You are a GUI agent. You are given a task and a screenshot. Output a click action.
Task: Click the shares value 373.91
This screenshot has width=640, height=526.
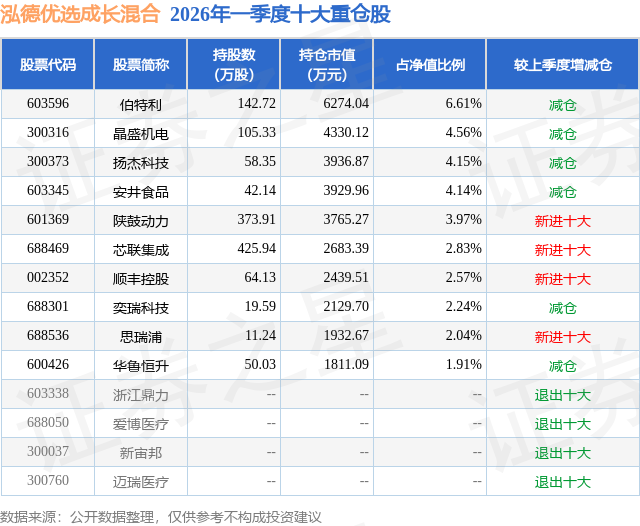point(257,220)
